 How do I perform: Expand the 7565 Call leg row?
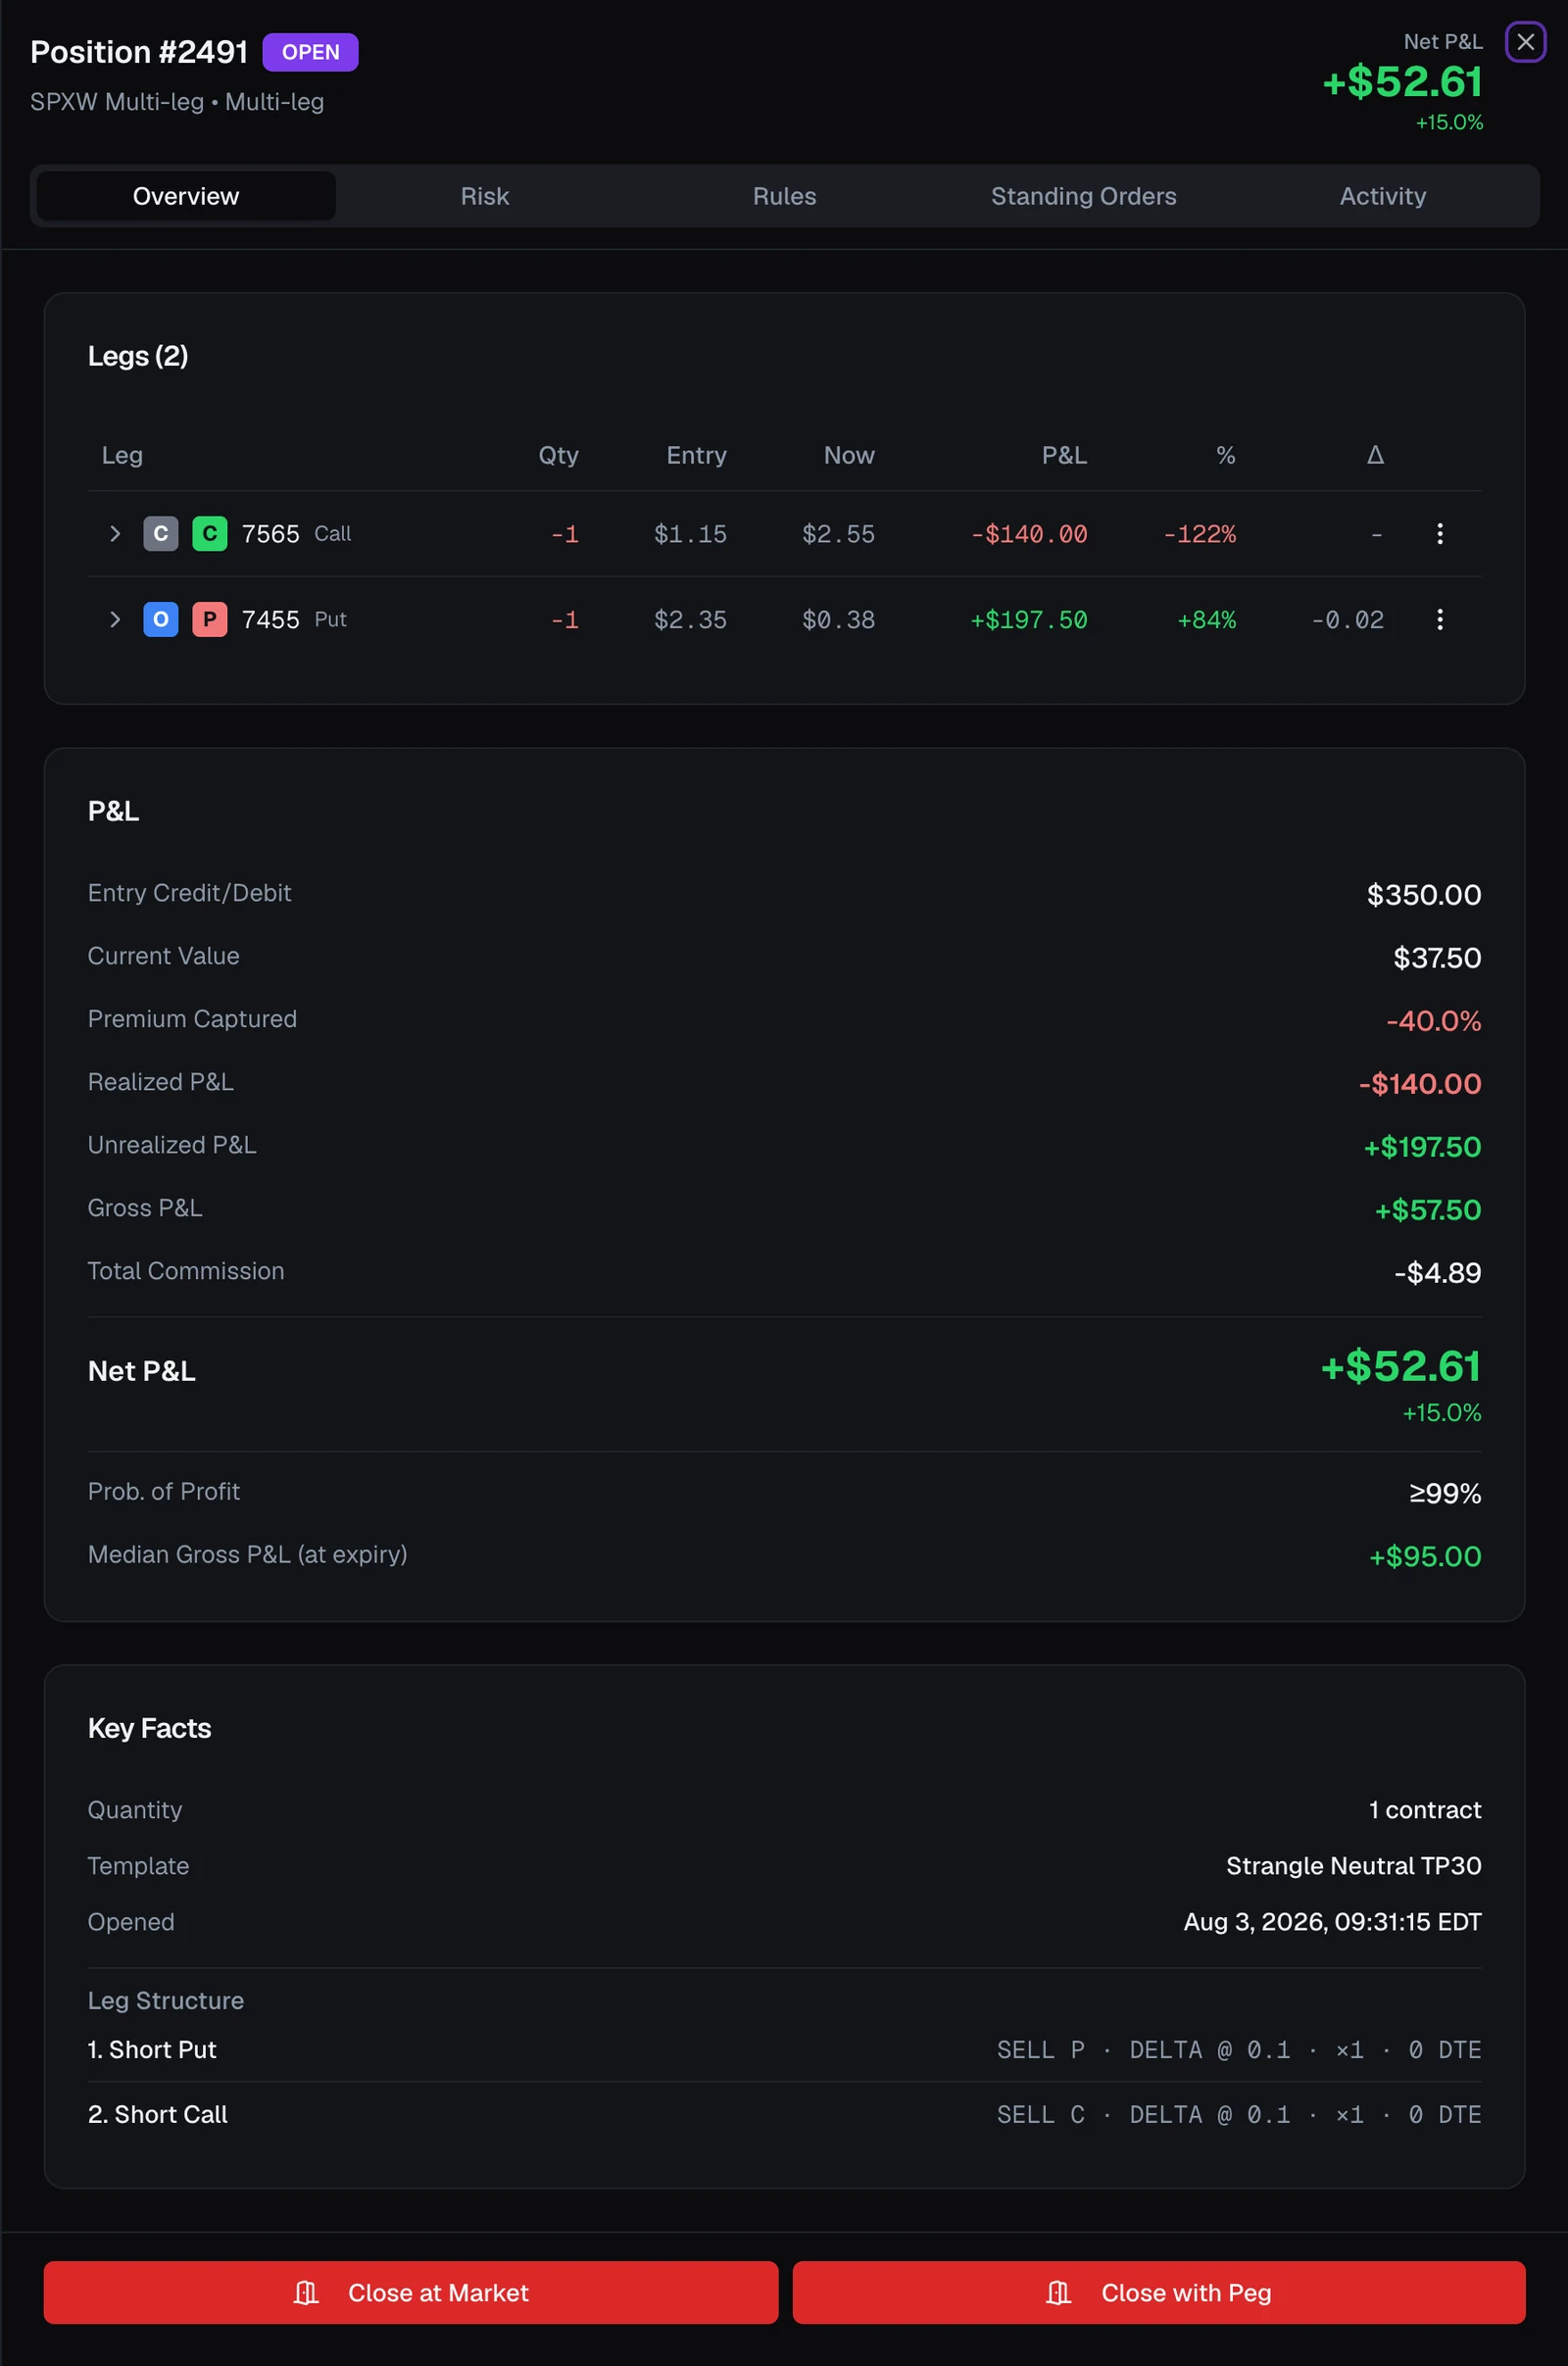(115, 534)
